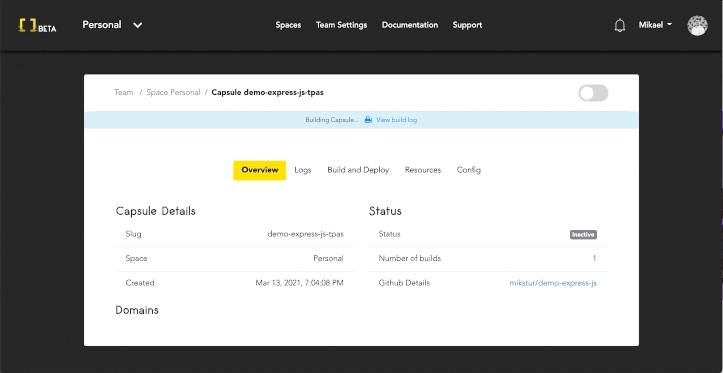Click the Space value Personal
723x373 pixels.
328,259
